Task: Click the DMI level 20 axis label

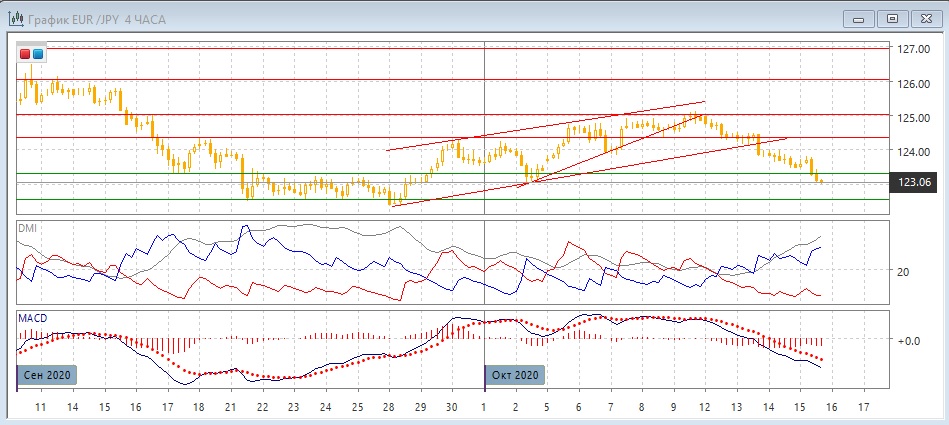Action: coord(903,272)
